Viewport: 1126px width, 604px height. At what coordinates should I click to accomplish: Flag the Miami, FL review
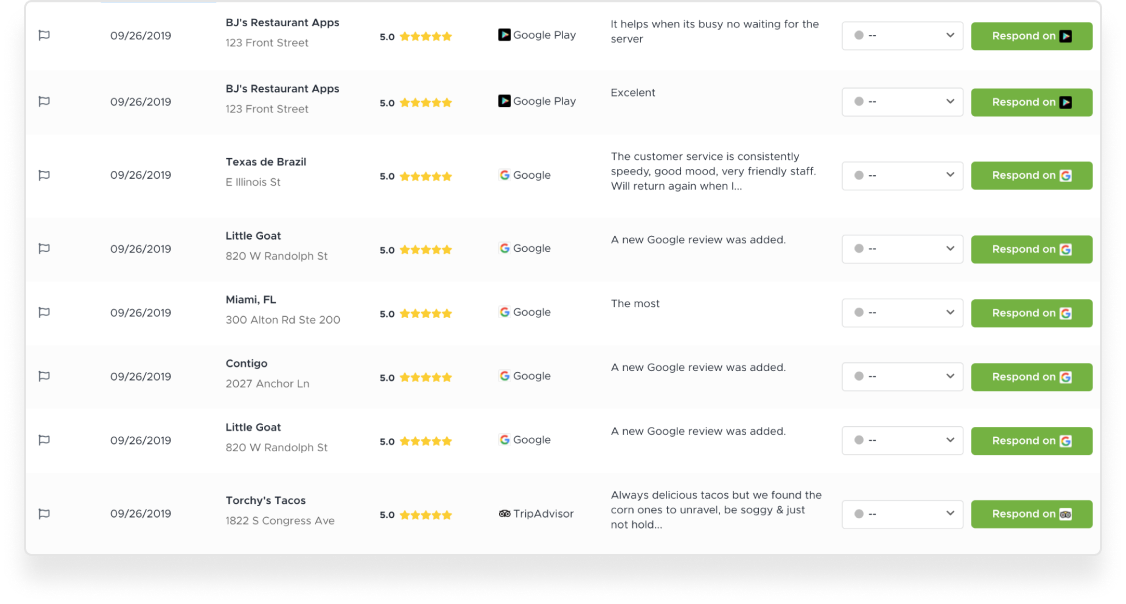point(44,312)
